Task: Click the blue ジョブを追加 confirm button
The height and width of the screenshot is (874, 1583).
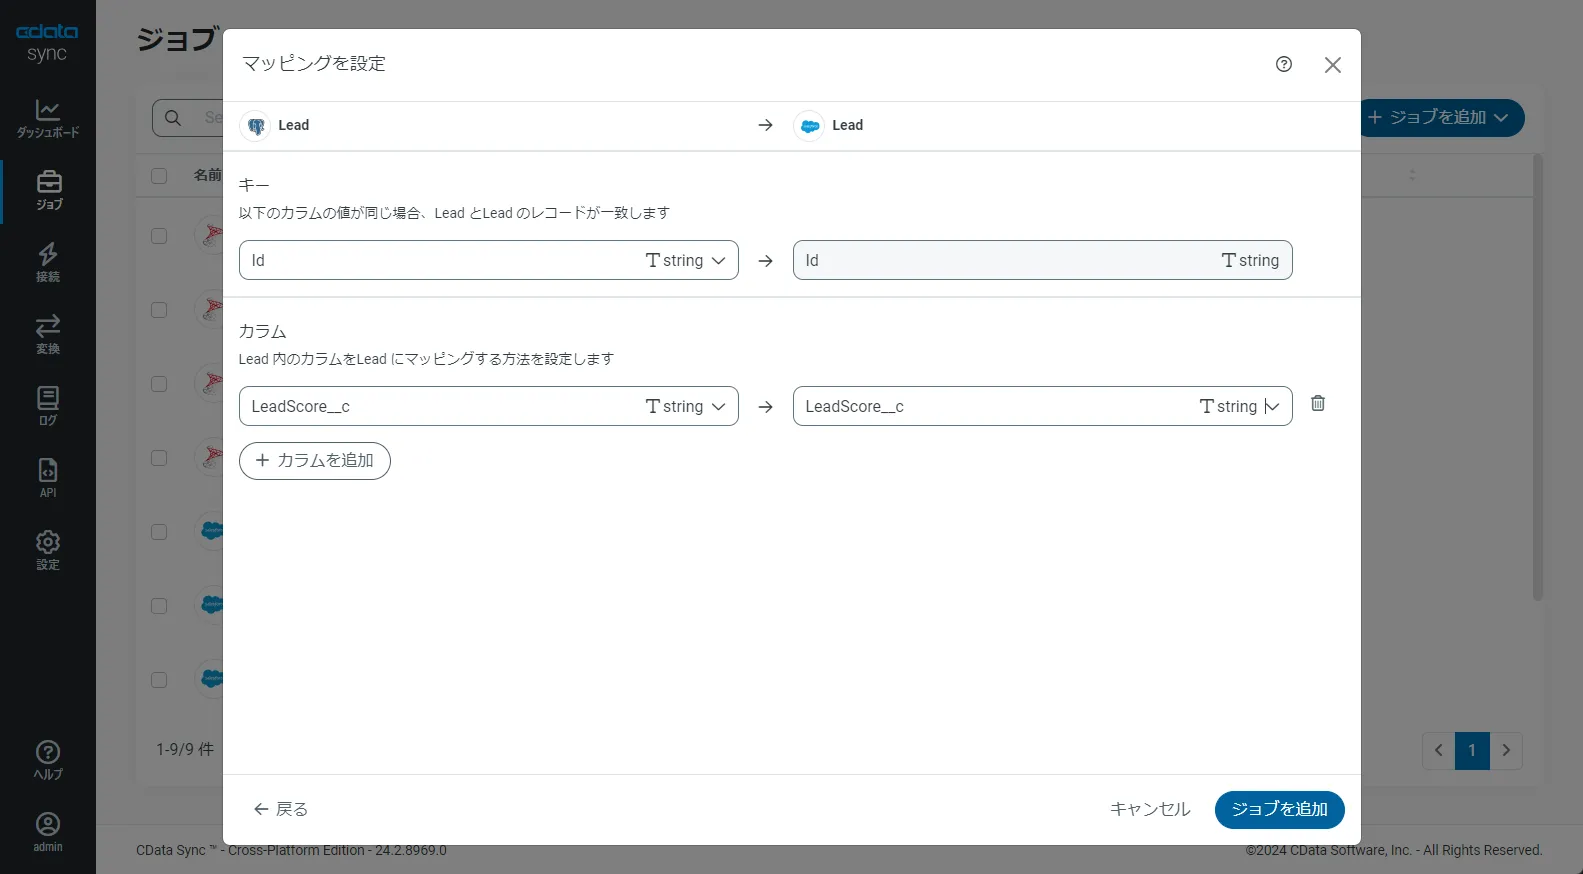Action: coord(1279,810)
